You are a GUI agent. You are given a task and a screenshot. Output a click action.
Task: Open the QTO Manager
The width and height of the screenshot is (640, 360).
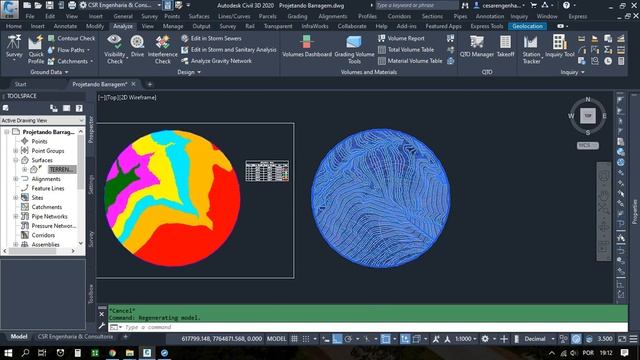[477, 46]
